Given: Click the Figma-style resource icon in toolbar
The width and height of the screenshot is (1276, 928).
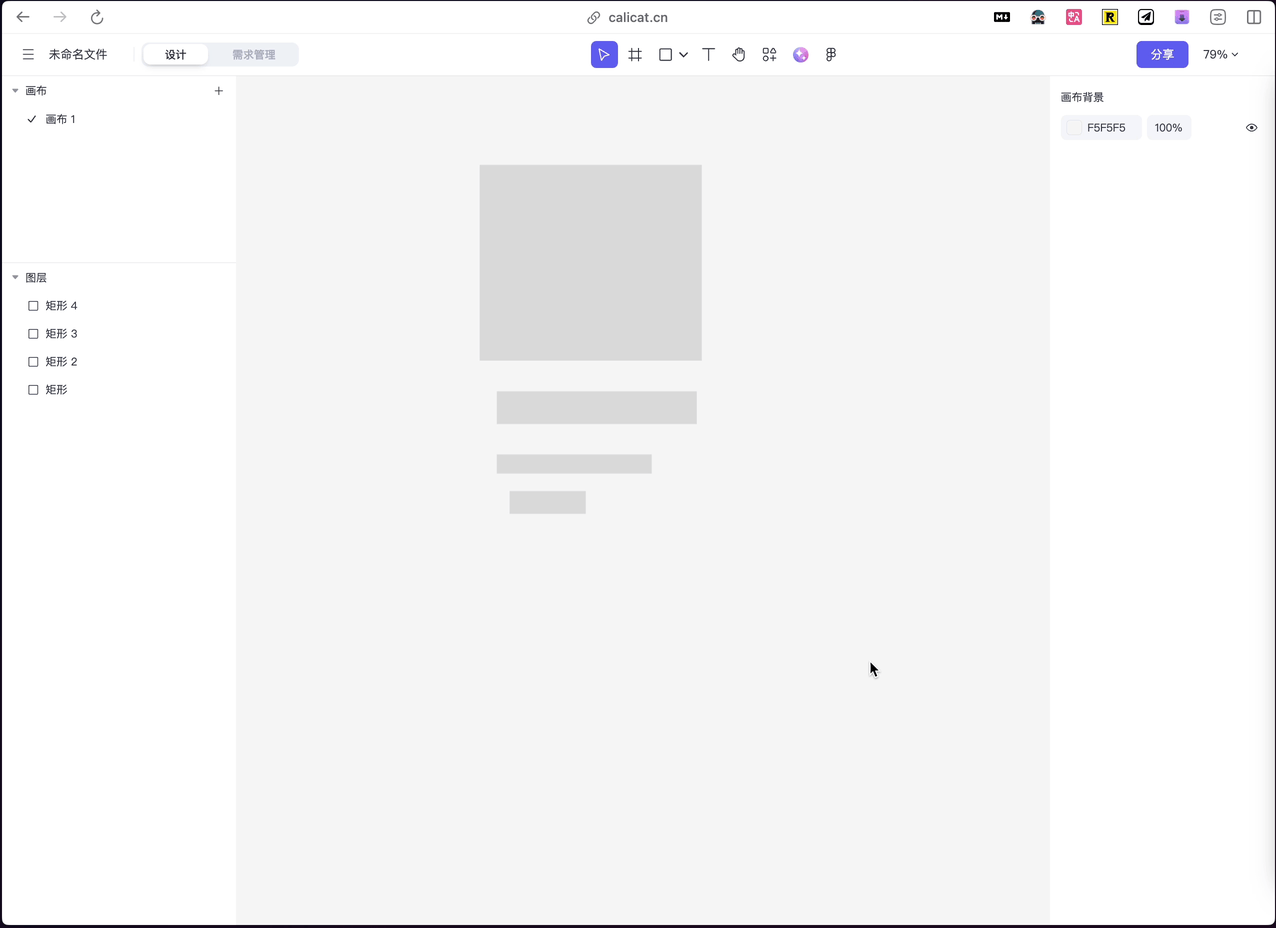Looking at the screenshot, I should pos(830,54).
